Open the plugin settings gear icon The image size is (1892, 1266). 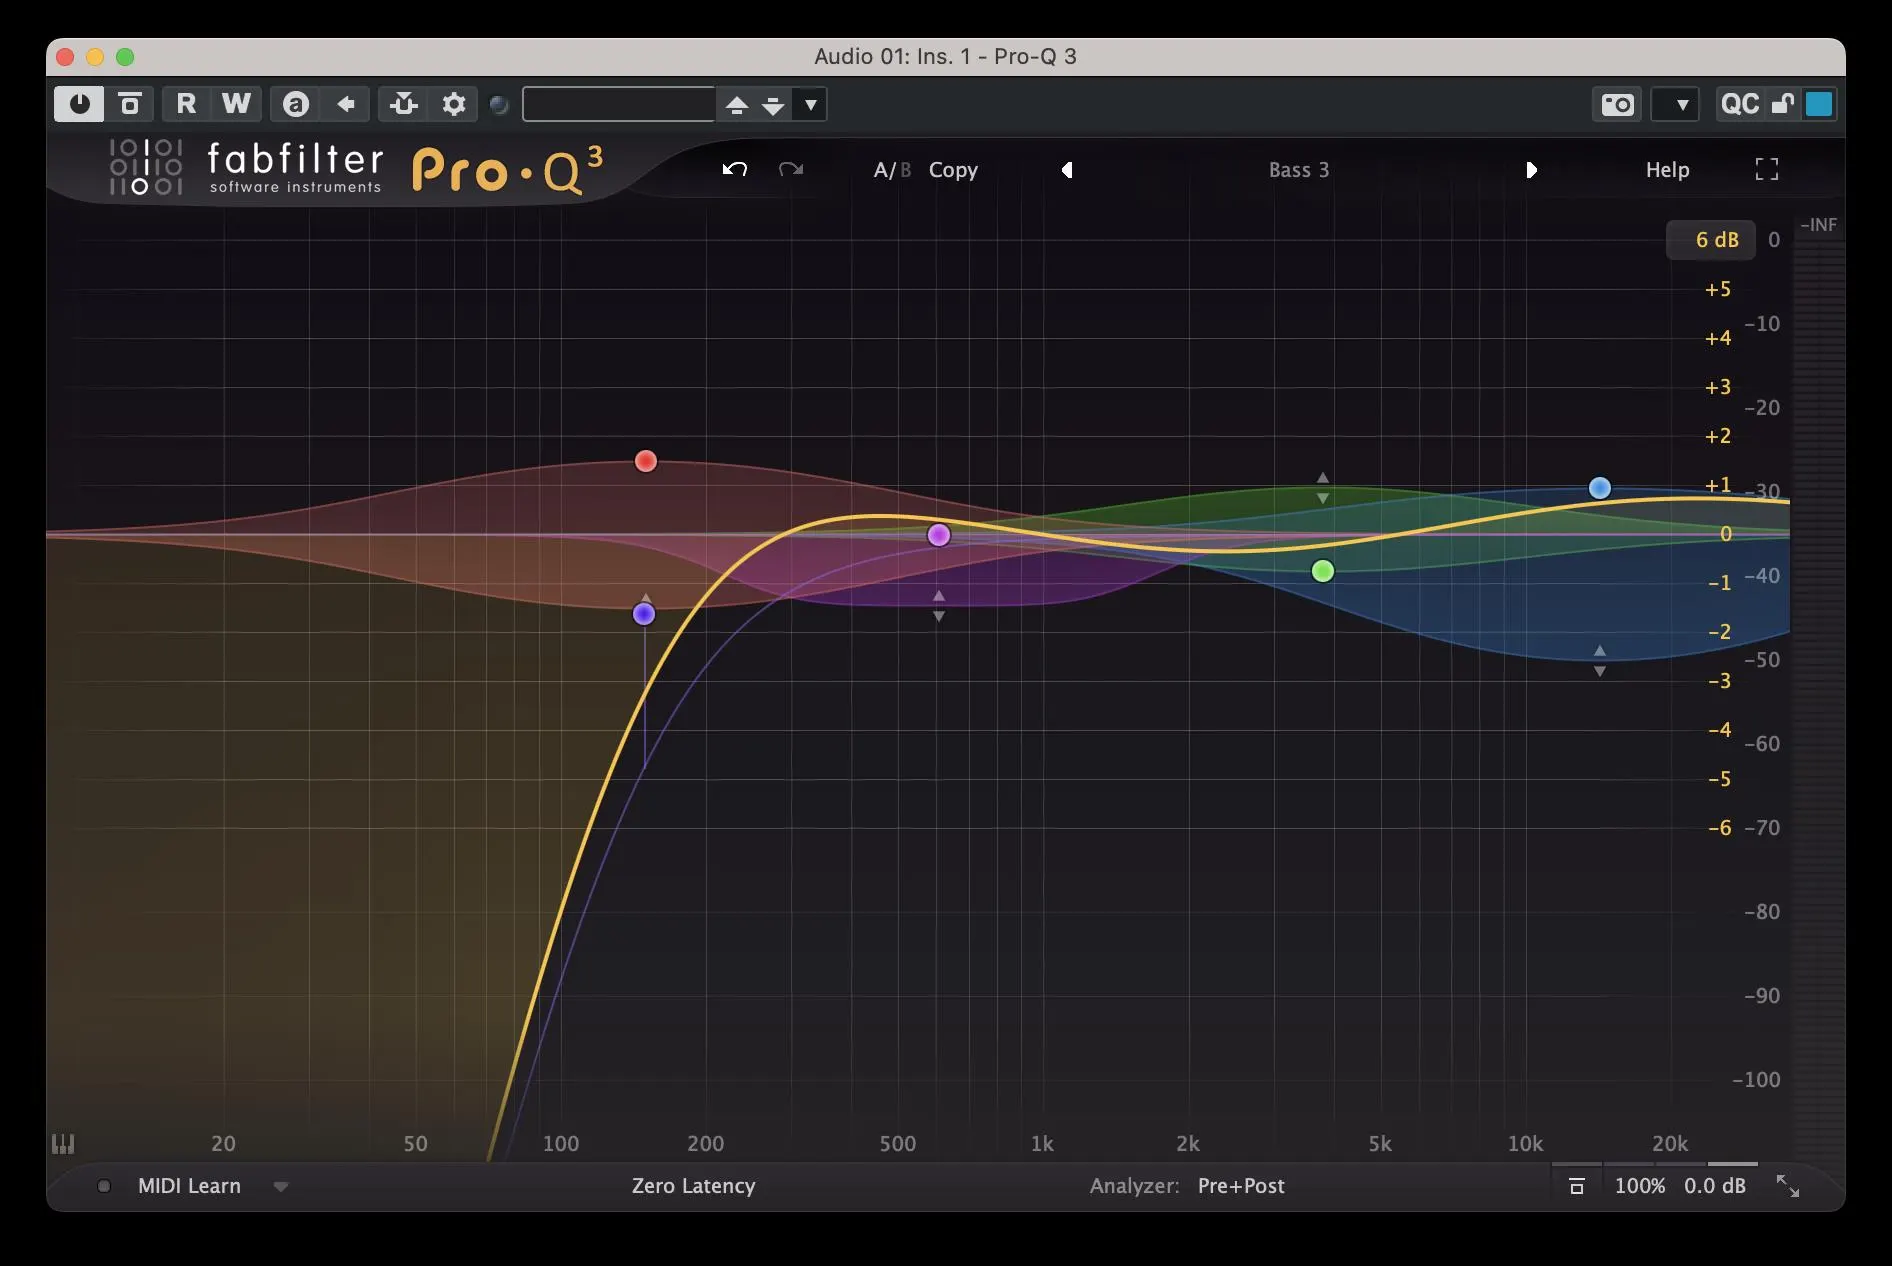tap(454, 104)
